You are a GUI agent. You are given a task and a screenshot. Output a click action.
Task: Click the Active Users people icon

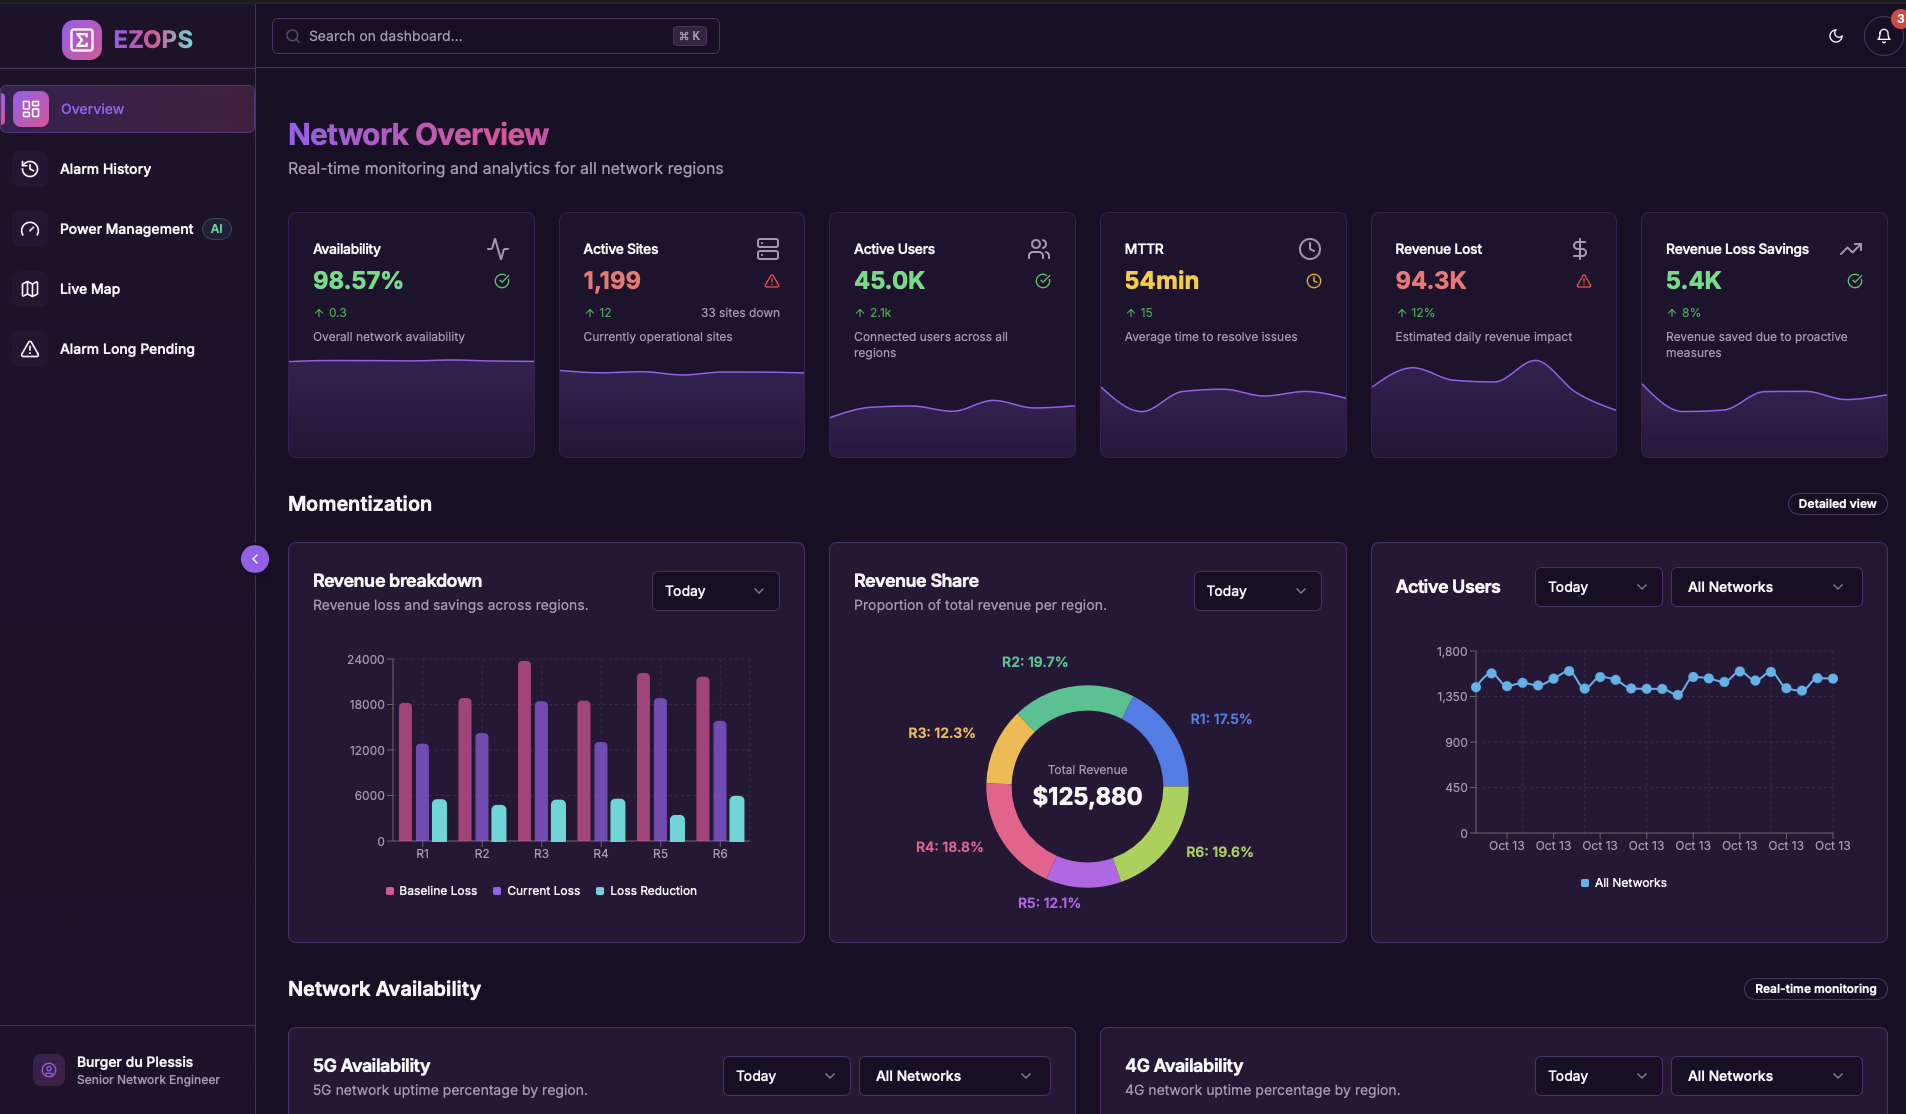pos(1039,248)
